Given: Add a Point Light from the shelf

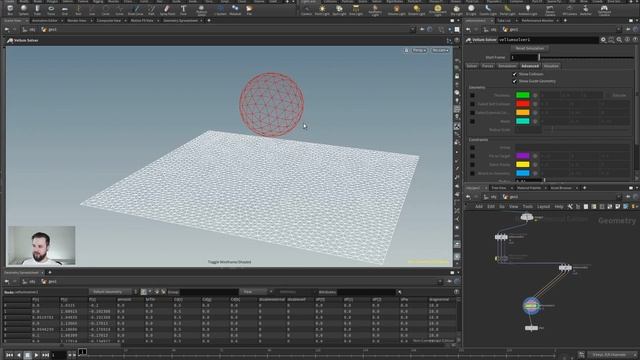Looking at the screenshot, I should [322, 10].
